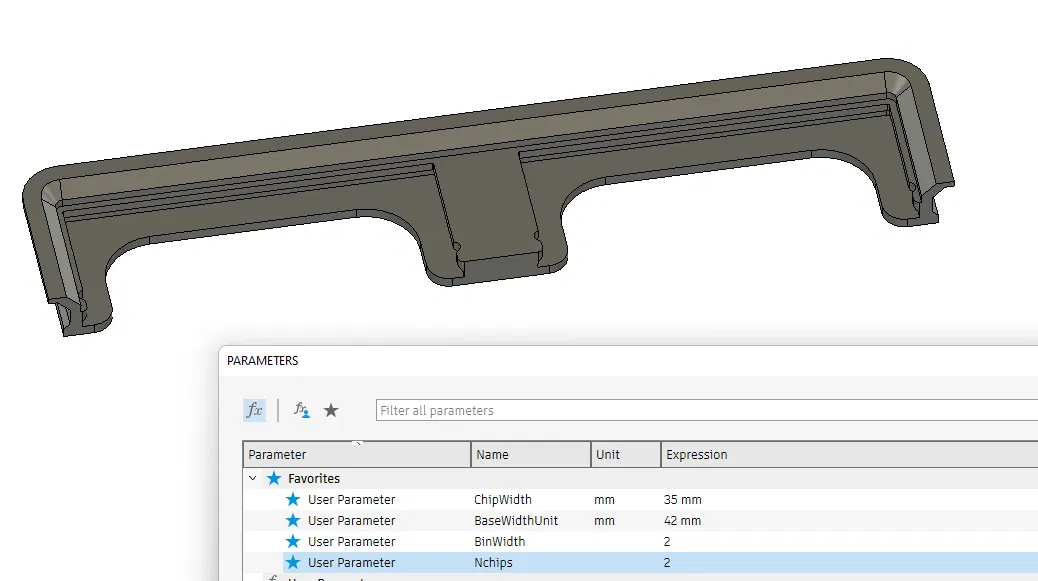Click ChipWidth unit mm cell
The image size is (1038, 581).
point(604,500)
